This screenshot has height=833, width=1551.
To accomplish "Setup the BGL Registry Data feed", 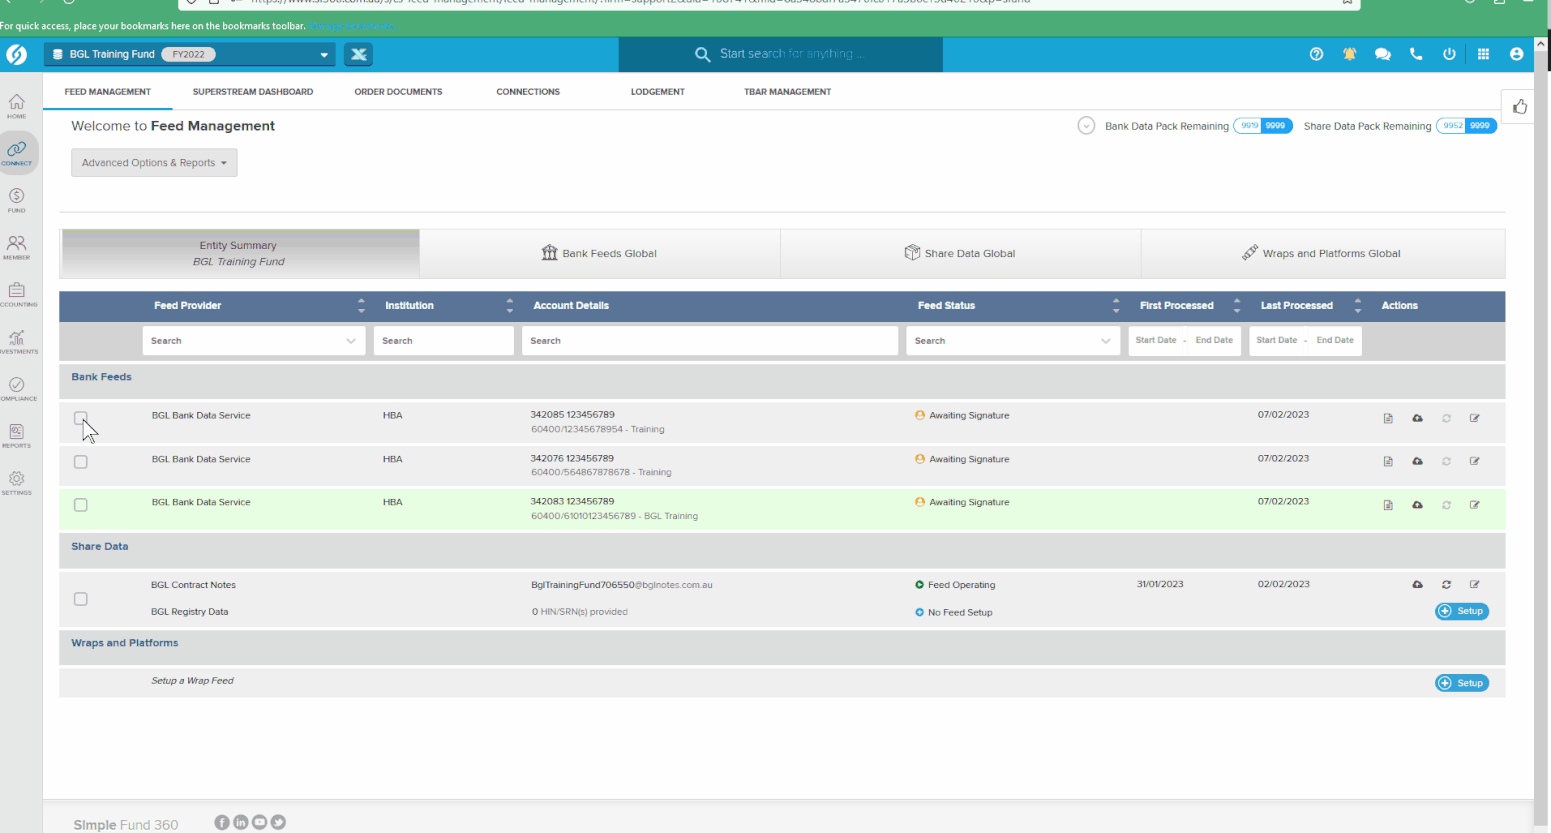I will pyautogui.click(x=1461, y=611).
